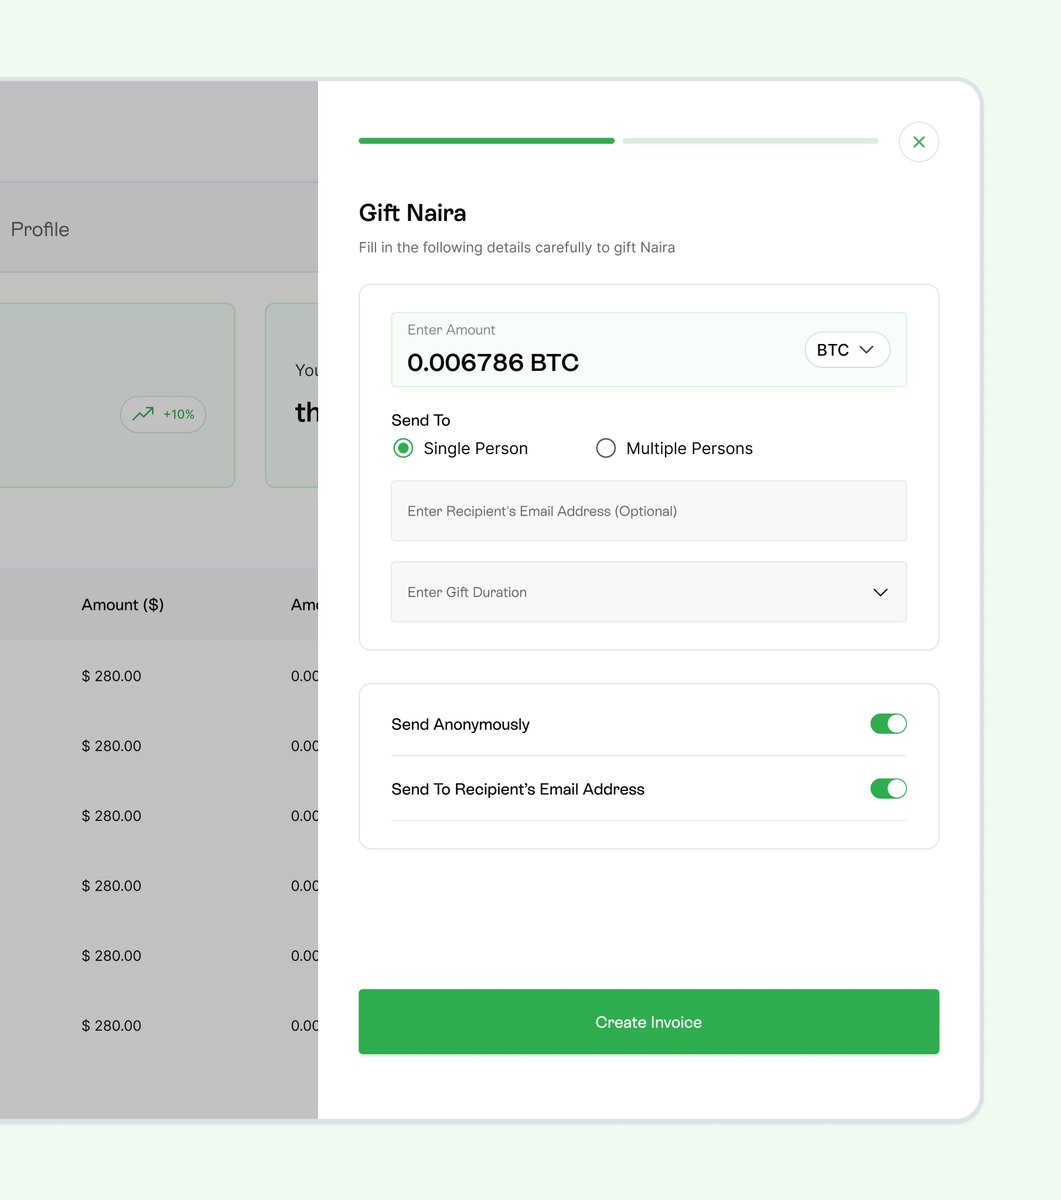Disable the Send Anonymously toggle
Image resolution: width=1061 pixels, height=1200 pixels.
pyautogui.click(x=888, y=723)
